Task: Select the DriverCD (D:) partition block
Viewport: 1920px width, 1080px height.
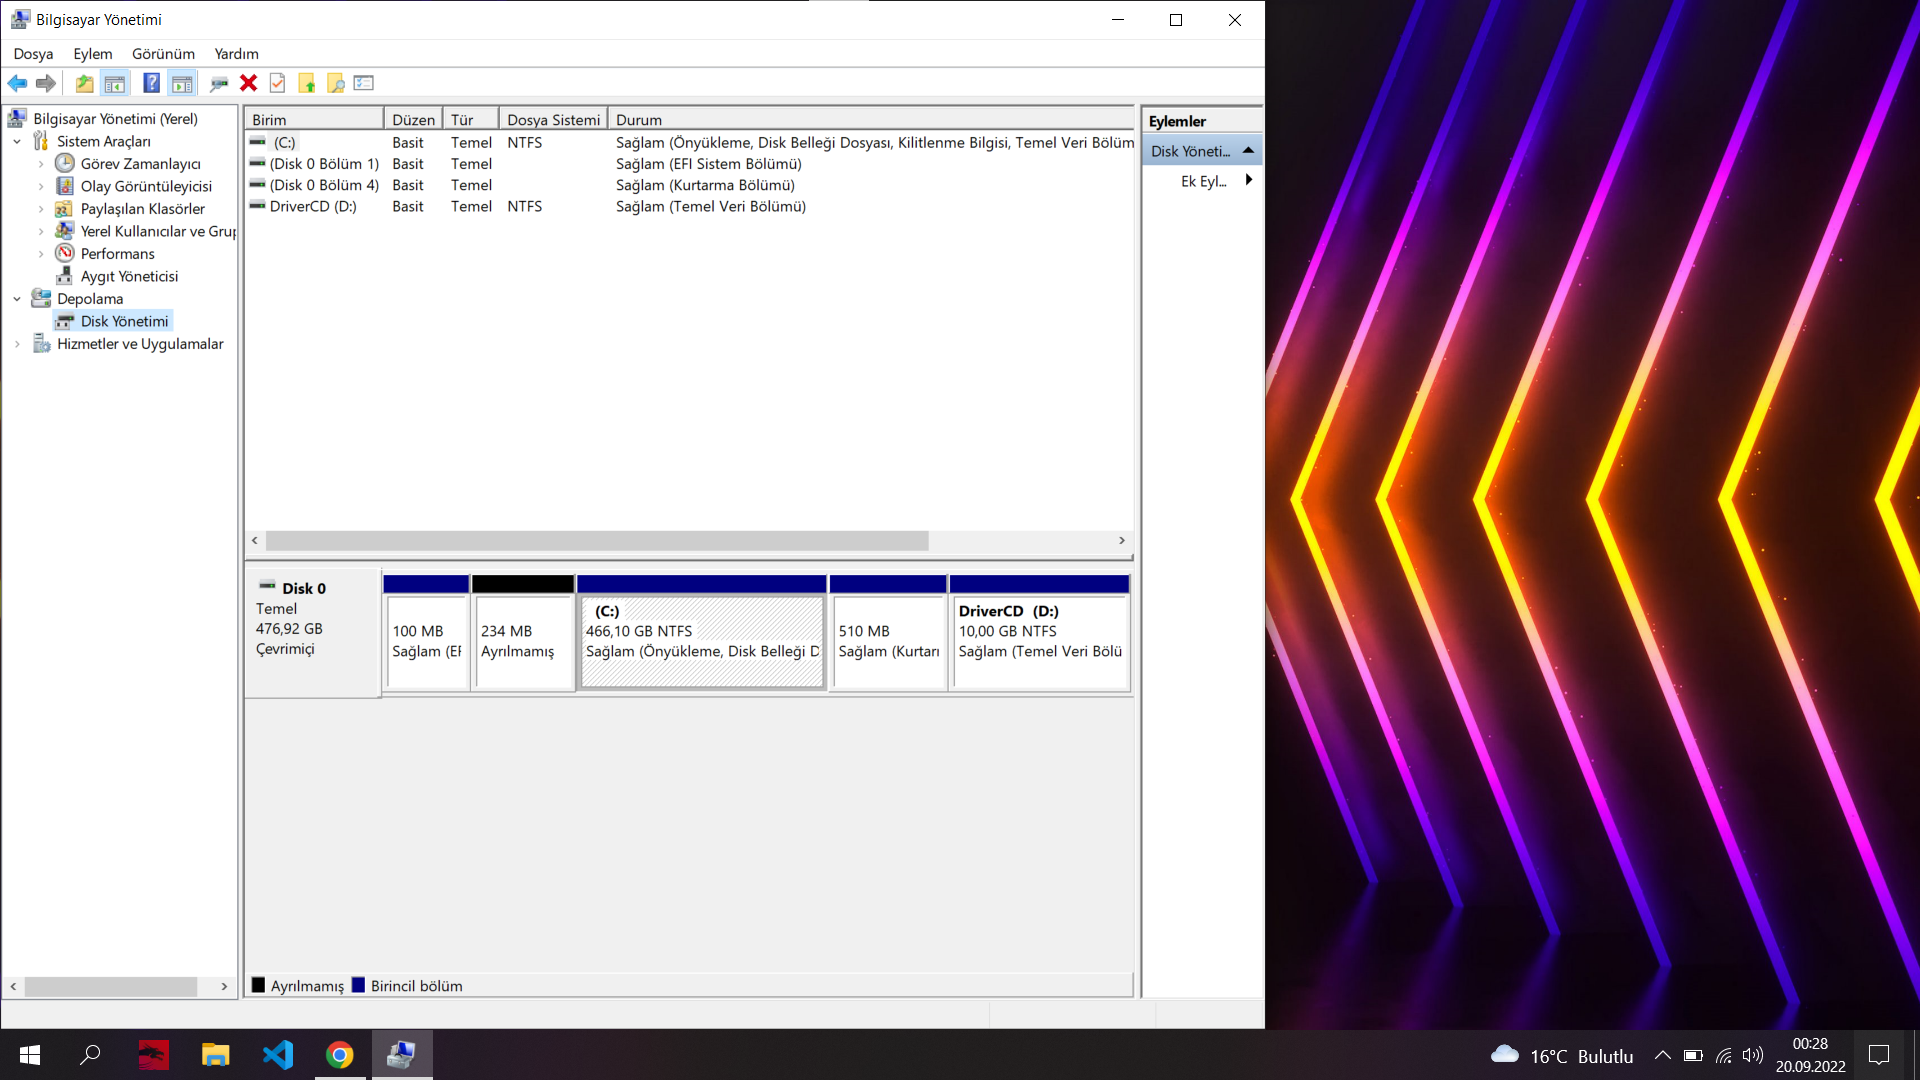Action: pyautogui.click(x=1040, y=640)
